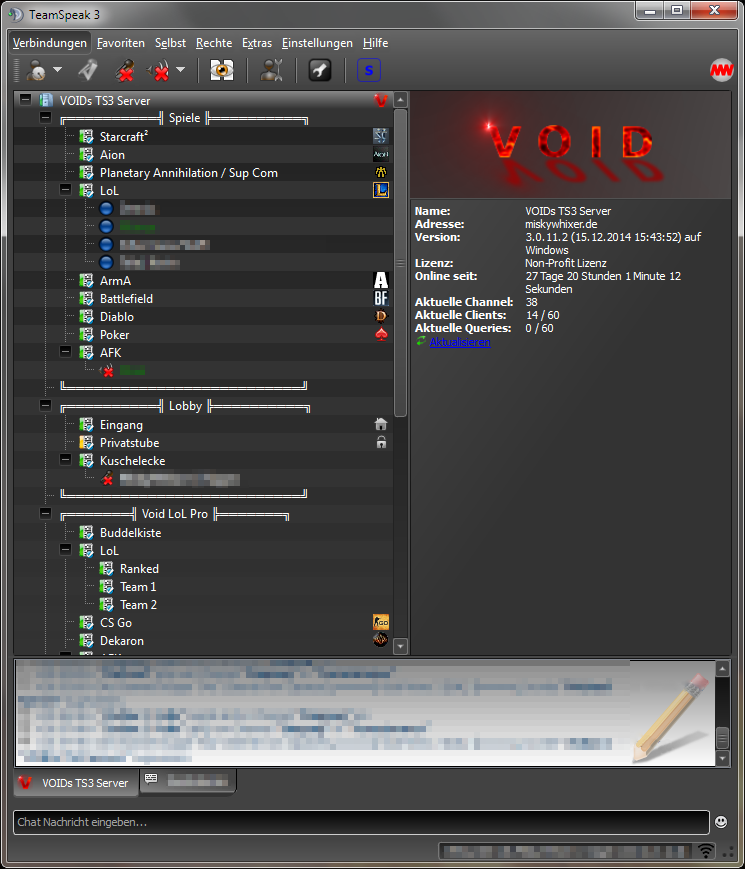Open the Hilfe menu
The height and width of the screenshot is (869, 745).
(x=375, y=43)
